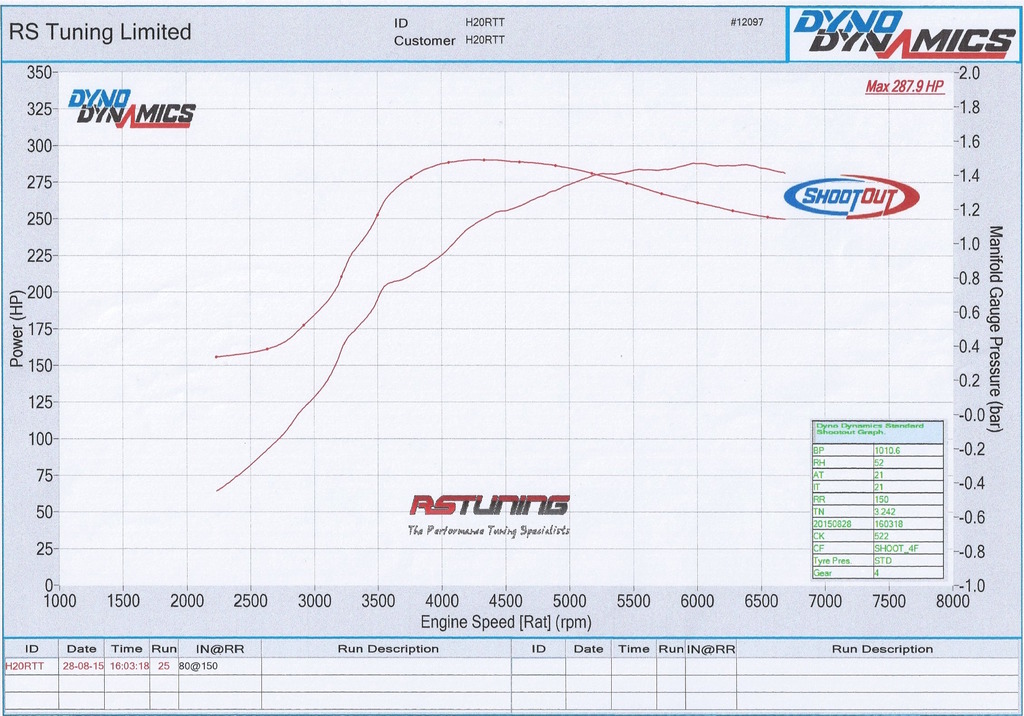This screenshot has height=716, width=1024.
Task: Click the RSTuning logo in the chart
Action: pos(489,505)
